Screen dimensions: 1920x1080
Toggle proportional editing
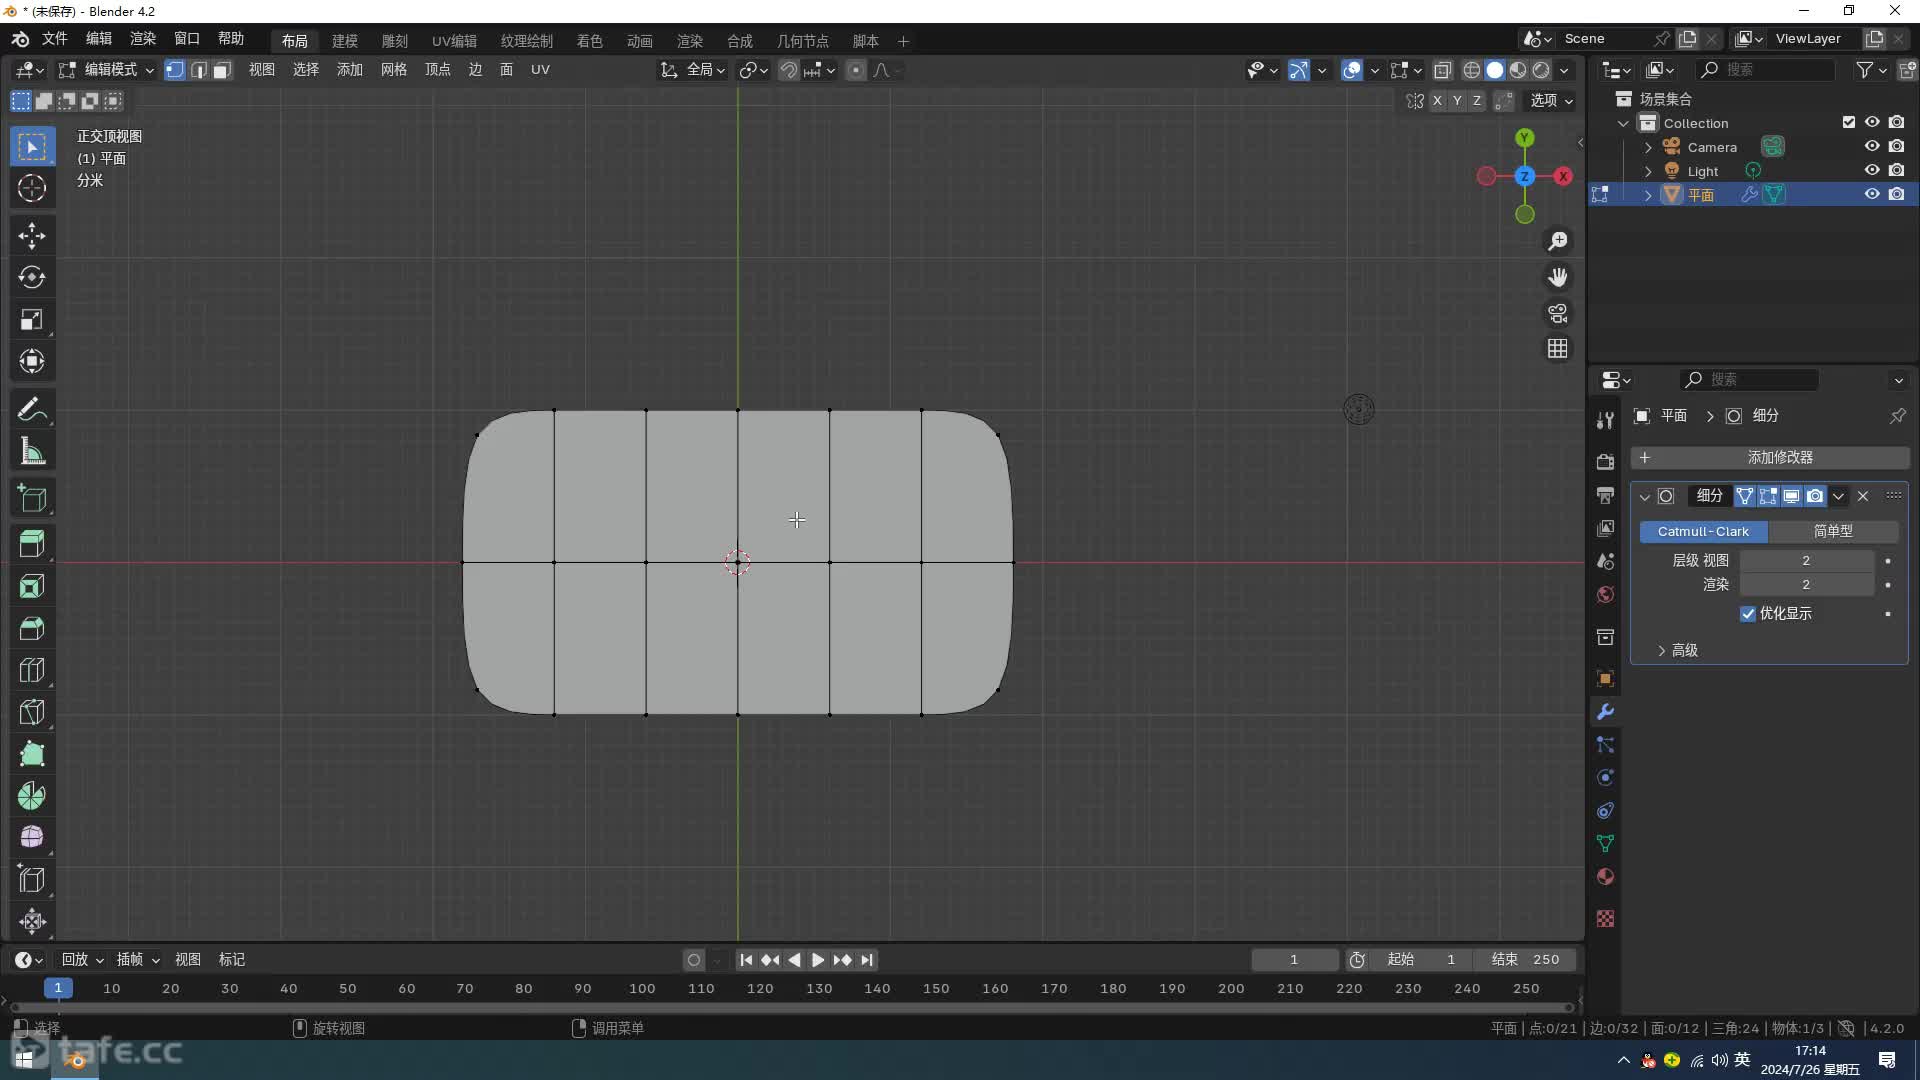855,70
